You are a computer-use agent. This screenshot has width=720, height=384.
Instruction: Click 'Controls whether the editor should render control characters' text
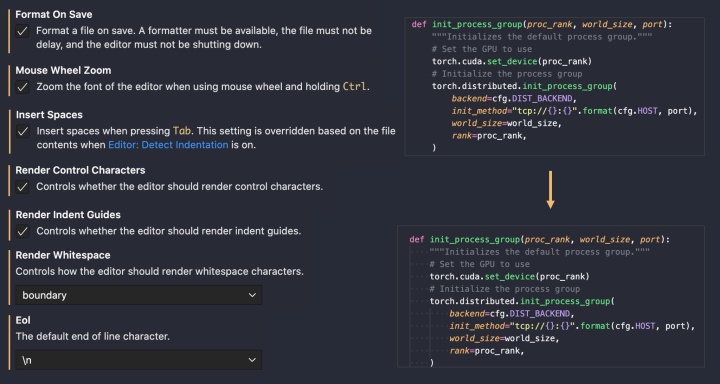click(x=180, y=187)
